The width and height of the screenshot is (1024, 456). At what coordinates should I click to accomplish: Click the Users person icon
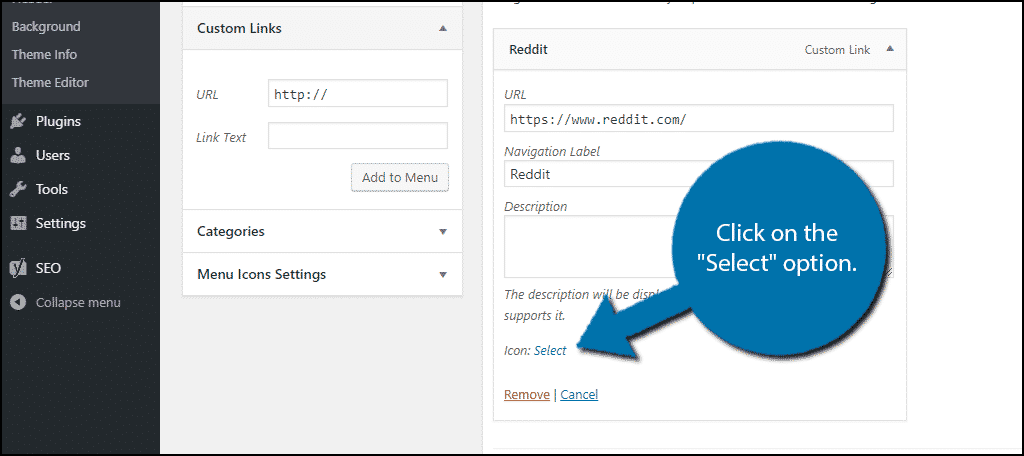[x=18, y=156]
